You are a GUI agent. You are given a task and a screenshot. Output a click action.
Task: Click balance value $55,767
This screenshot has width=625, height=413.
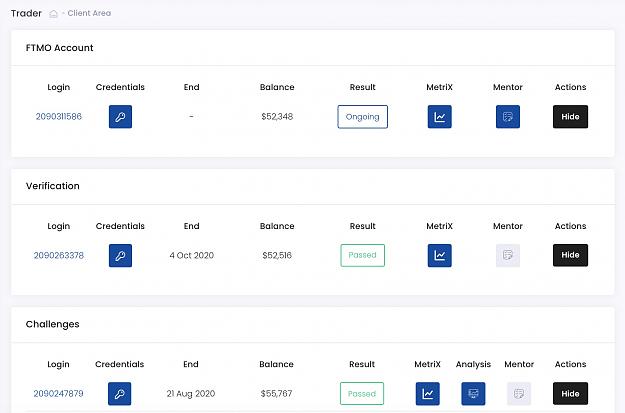point(276,394)
